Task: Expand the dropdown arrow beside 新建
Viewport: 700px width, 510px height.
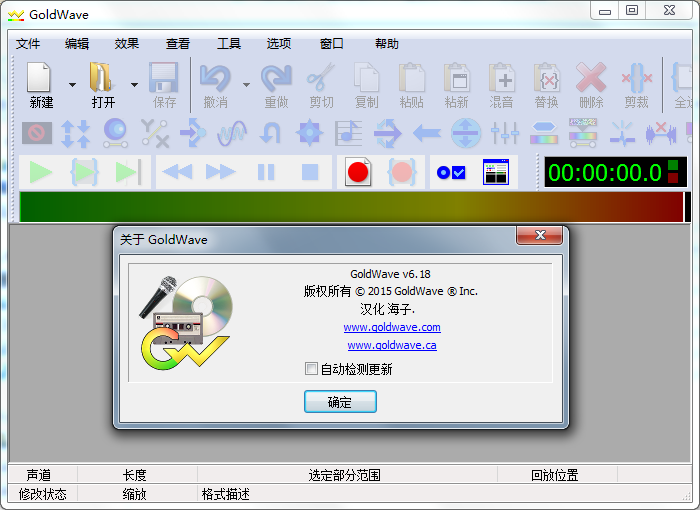Action: (72, 85)
